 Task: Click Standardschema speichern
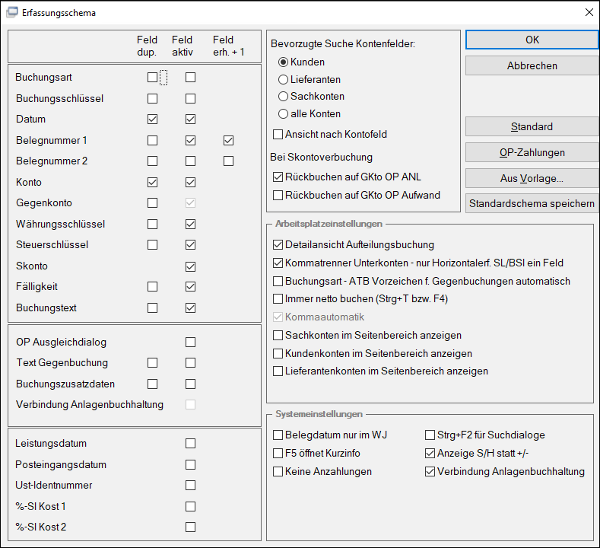532,203
